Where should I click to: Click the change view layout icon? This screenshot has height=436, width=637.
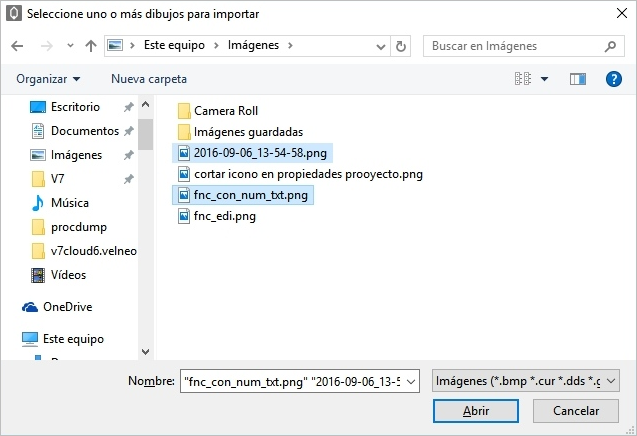pos(523,79)
